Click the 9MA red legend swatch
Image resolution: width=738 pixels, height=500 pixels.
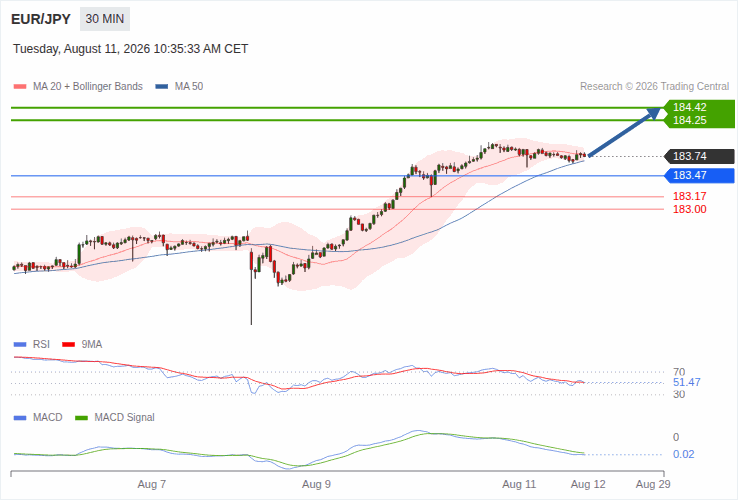[69, 345]
